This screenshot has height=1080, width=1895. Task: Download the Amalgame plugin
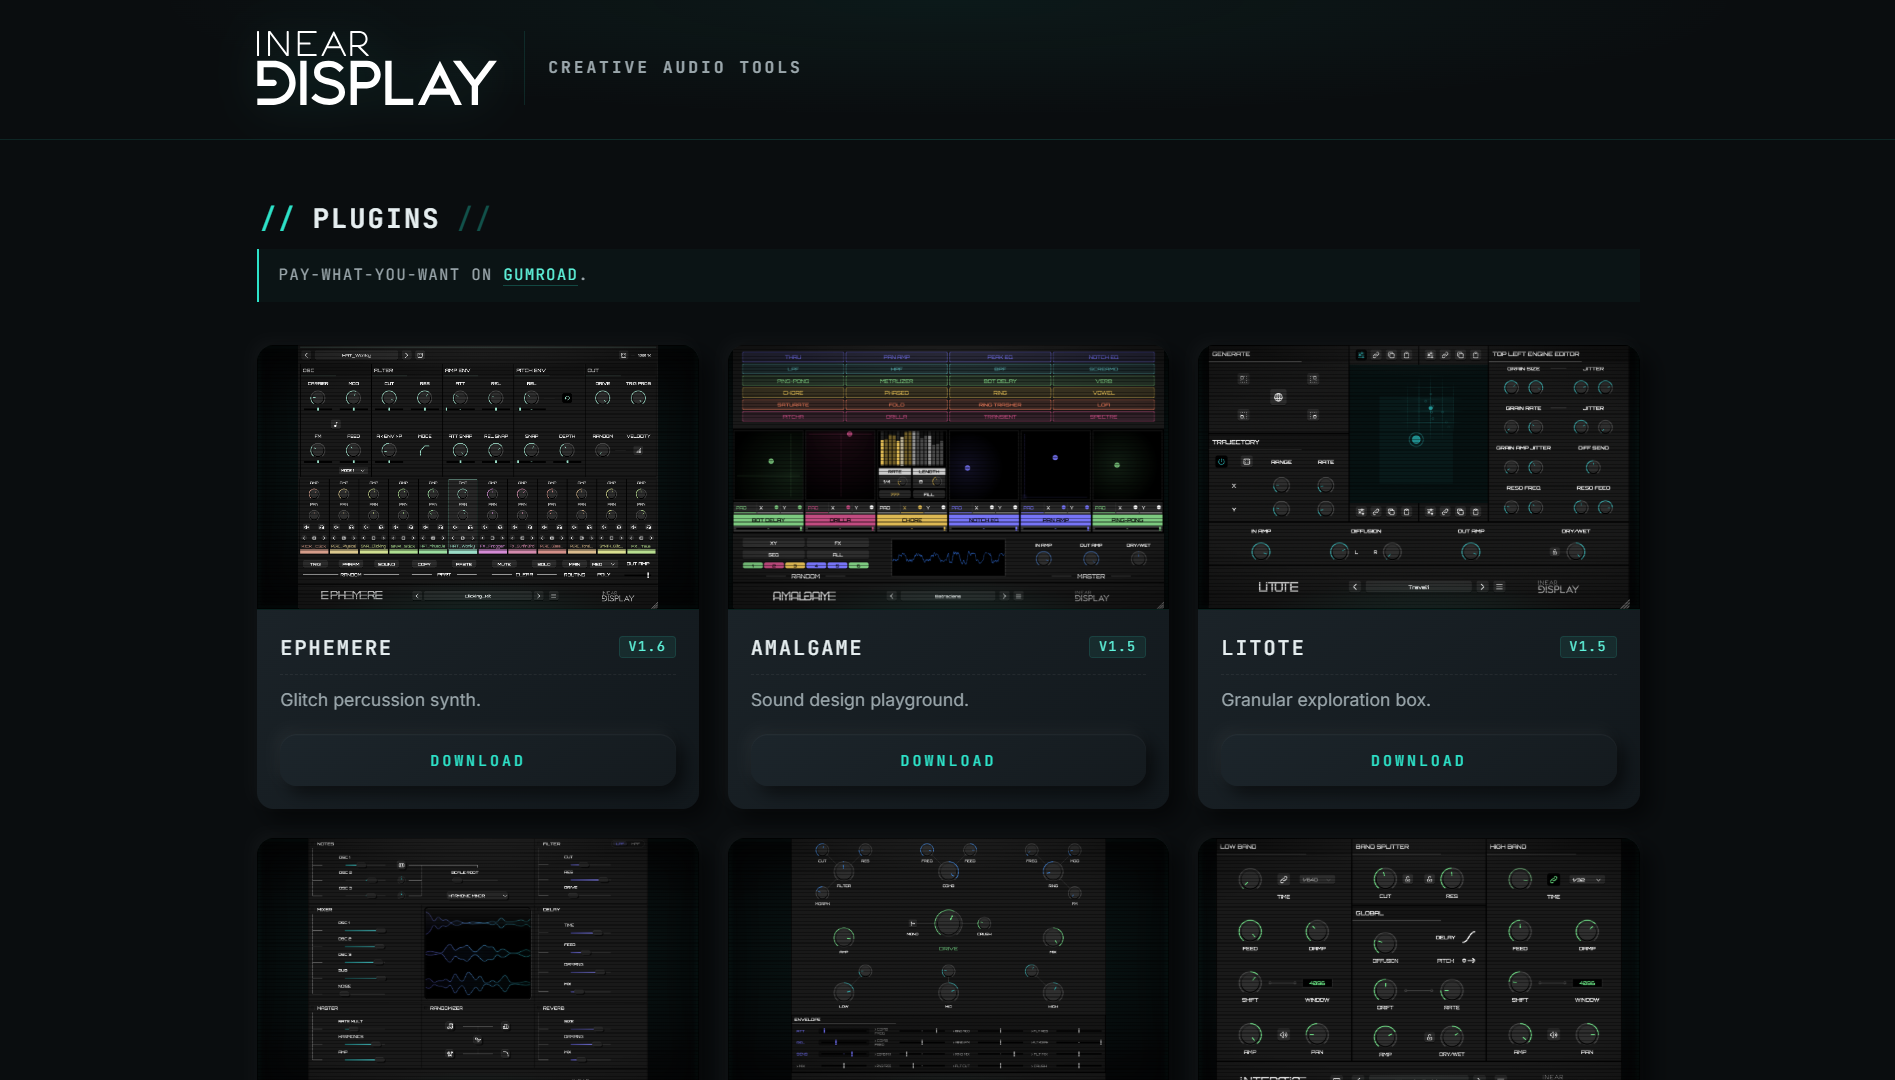[948, 761]
